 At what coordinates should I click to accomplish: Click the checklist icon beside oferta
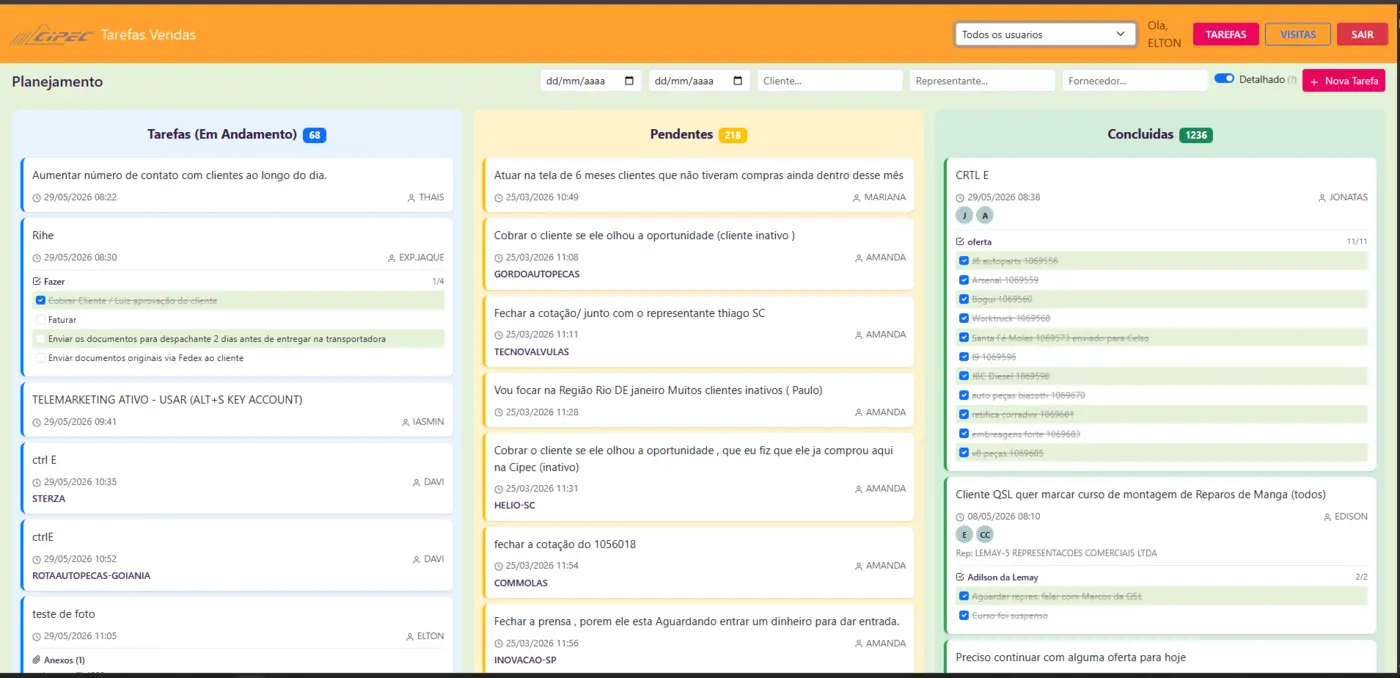(960, 242)
